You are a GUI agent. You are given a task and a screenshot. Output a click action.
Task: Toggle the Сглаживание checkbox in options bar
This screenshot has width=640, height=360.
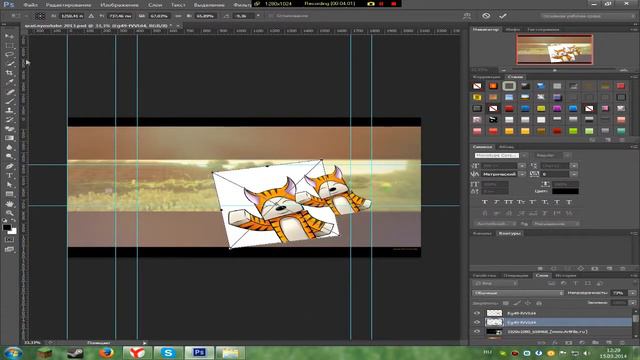click(x=271, y=16)
